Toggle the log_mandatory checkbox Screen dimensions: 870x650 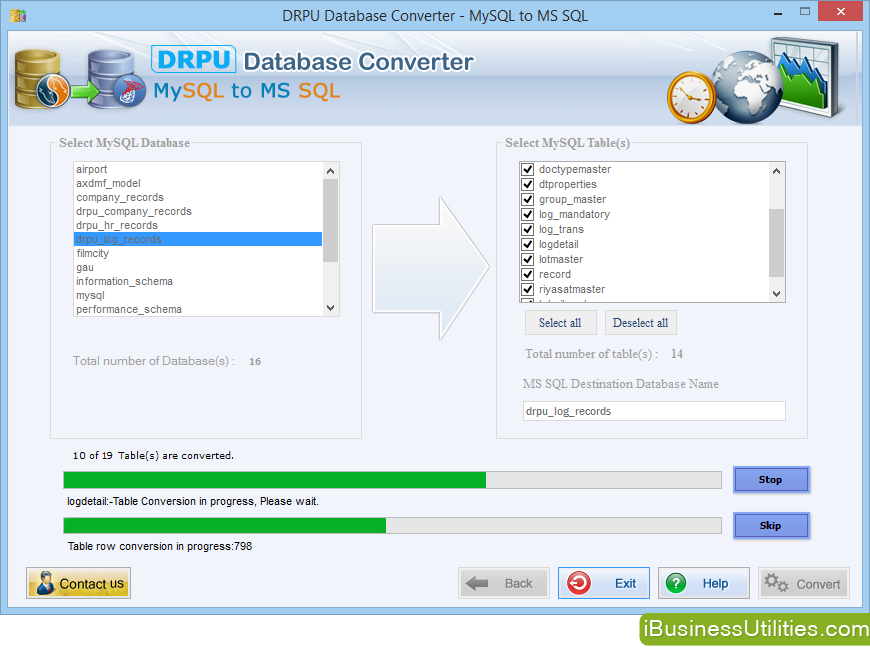point(528,214)
